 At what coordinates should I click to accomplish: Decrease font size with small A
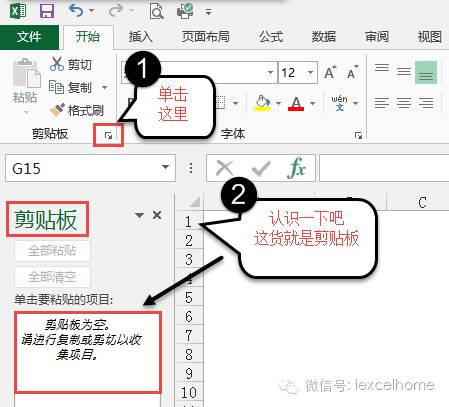click(352, 72)
